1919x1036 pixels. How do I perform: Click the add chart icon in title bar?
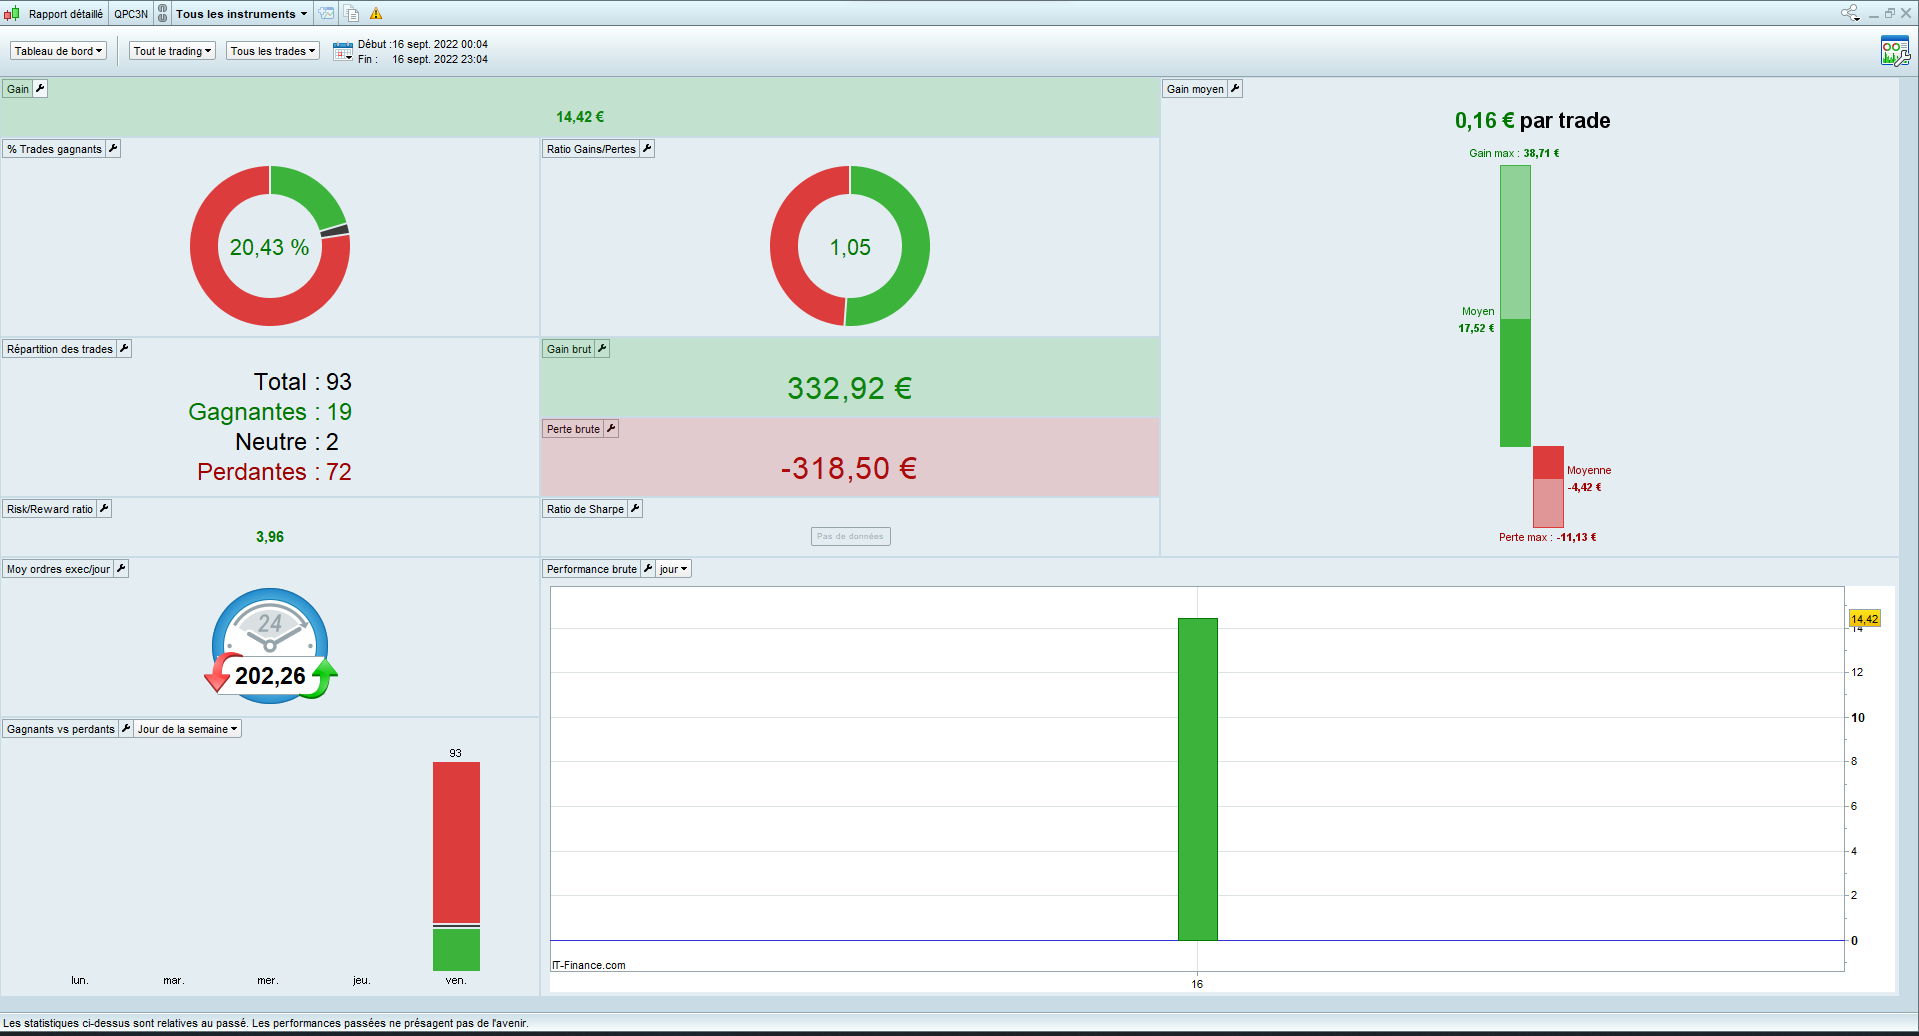327,13
